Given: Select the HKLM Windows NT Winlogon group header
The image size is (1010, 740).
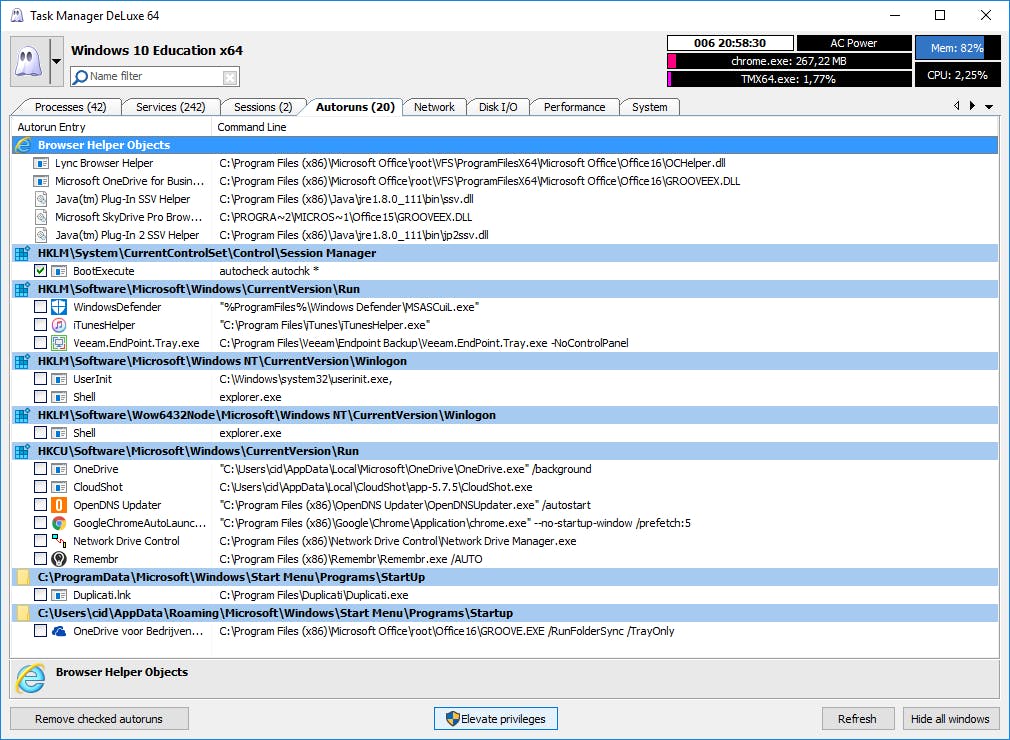Looking at the screenshot, I should coord(505,361).
